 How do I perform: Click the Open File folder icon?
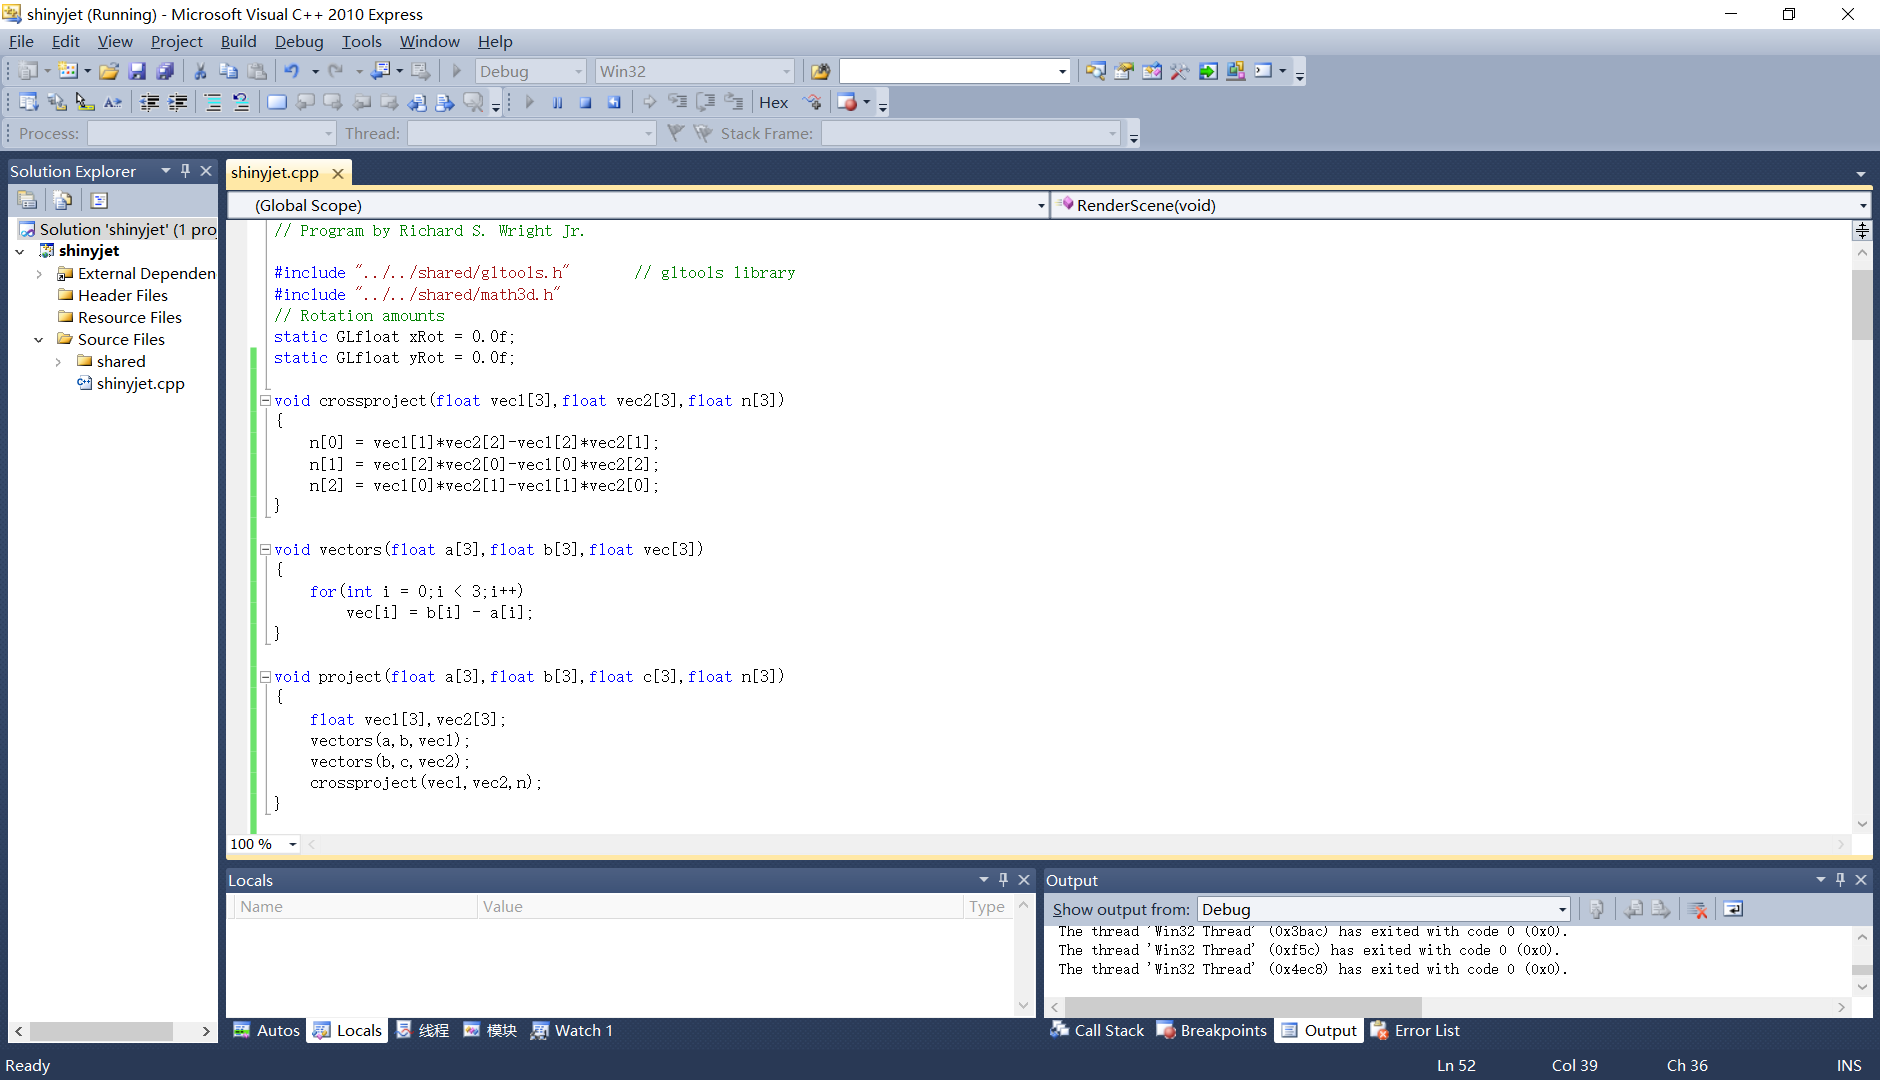109,71
